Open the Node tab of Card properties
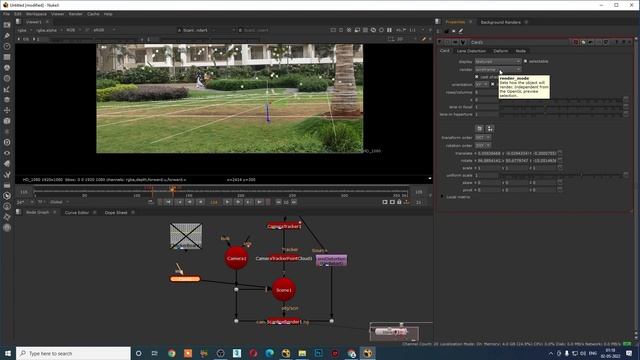 pyautogui.click(x=520, y=51)
